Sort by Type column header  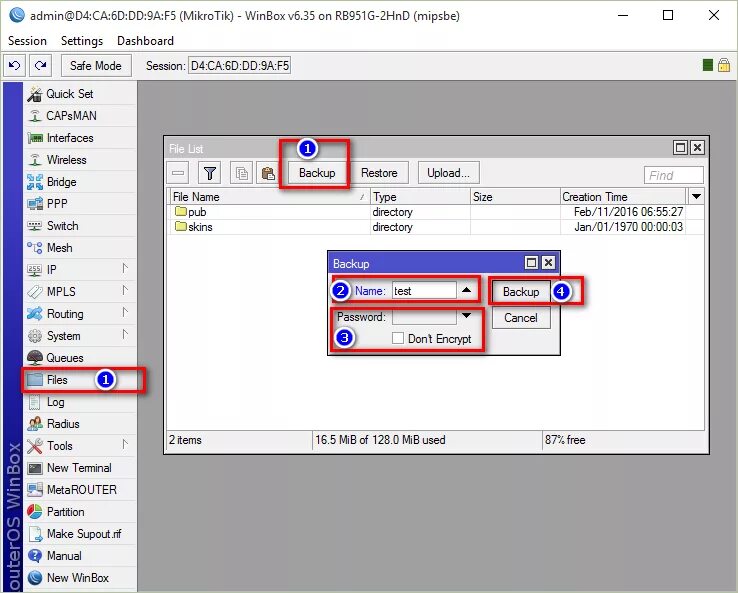[x=420, y=196]
